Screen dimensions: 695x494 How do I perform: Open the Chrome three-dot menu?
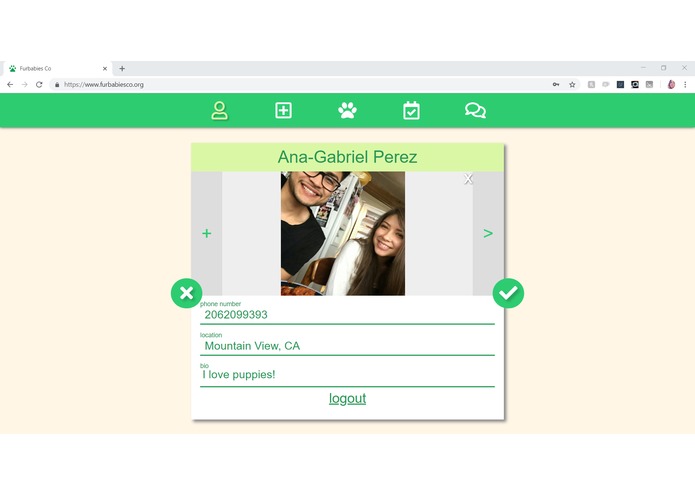[x=685, y=85]
